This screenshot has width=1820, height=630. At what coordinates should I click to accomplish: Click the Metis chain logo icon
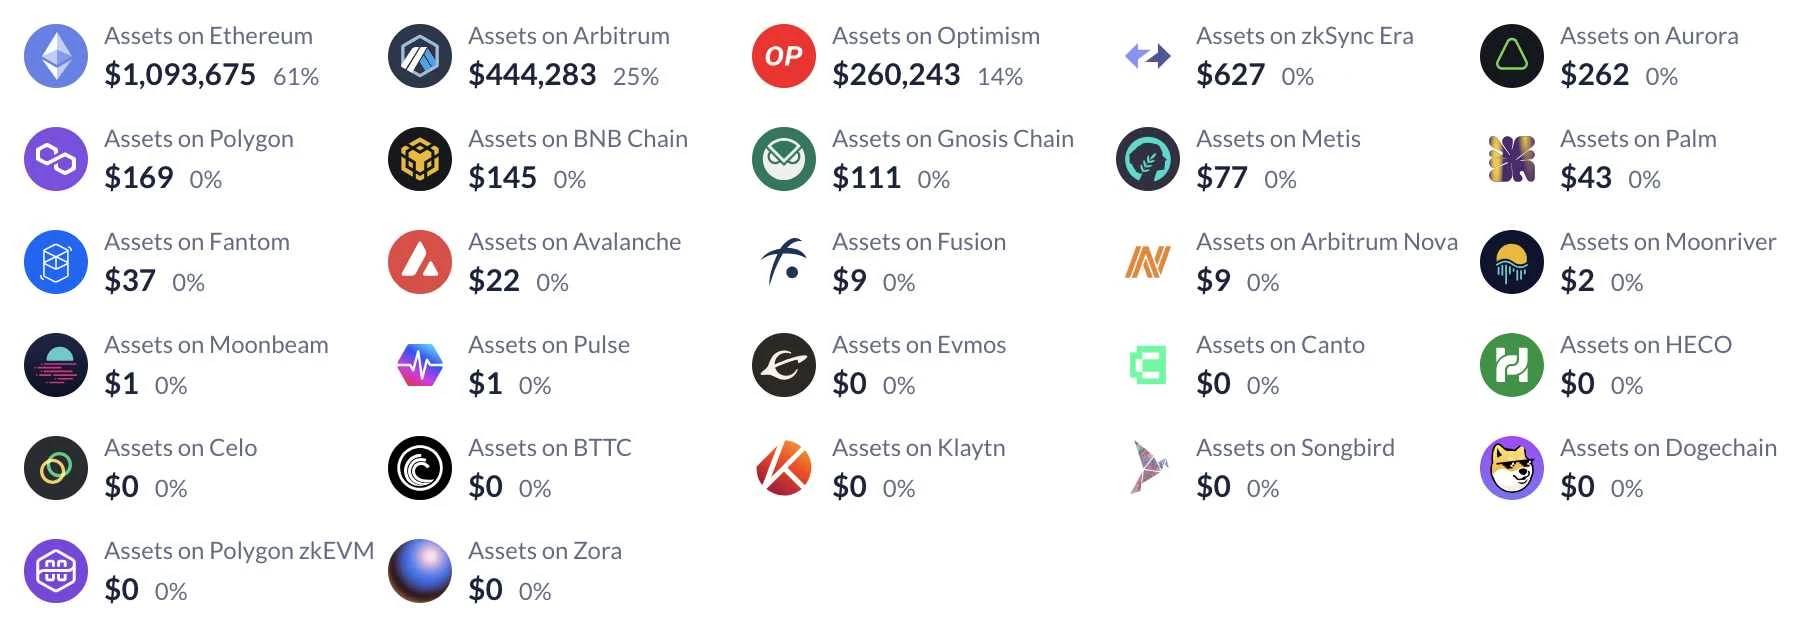point(1148,159)
